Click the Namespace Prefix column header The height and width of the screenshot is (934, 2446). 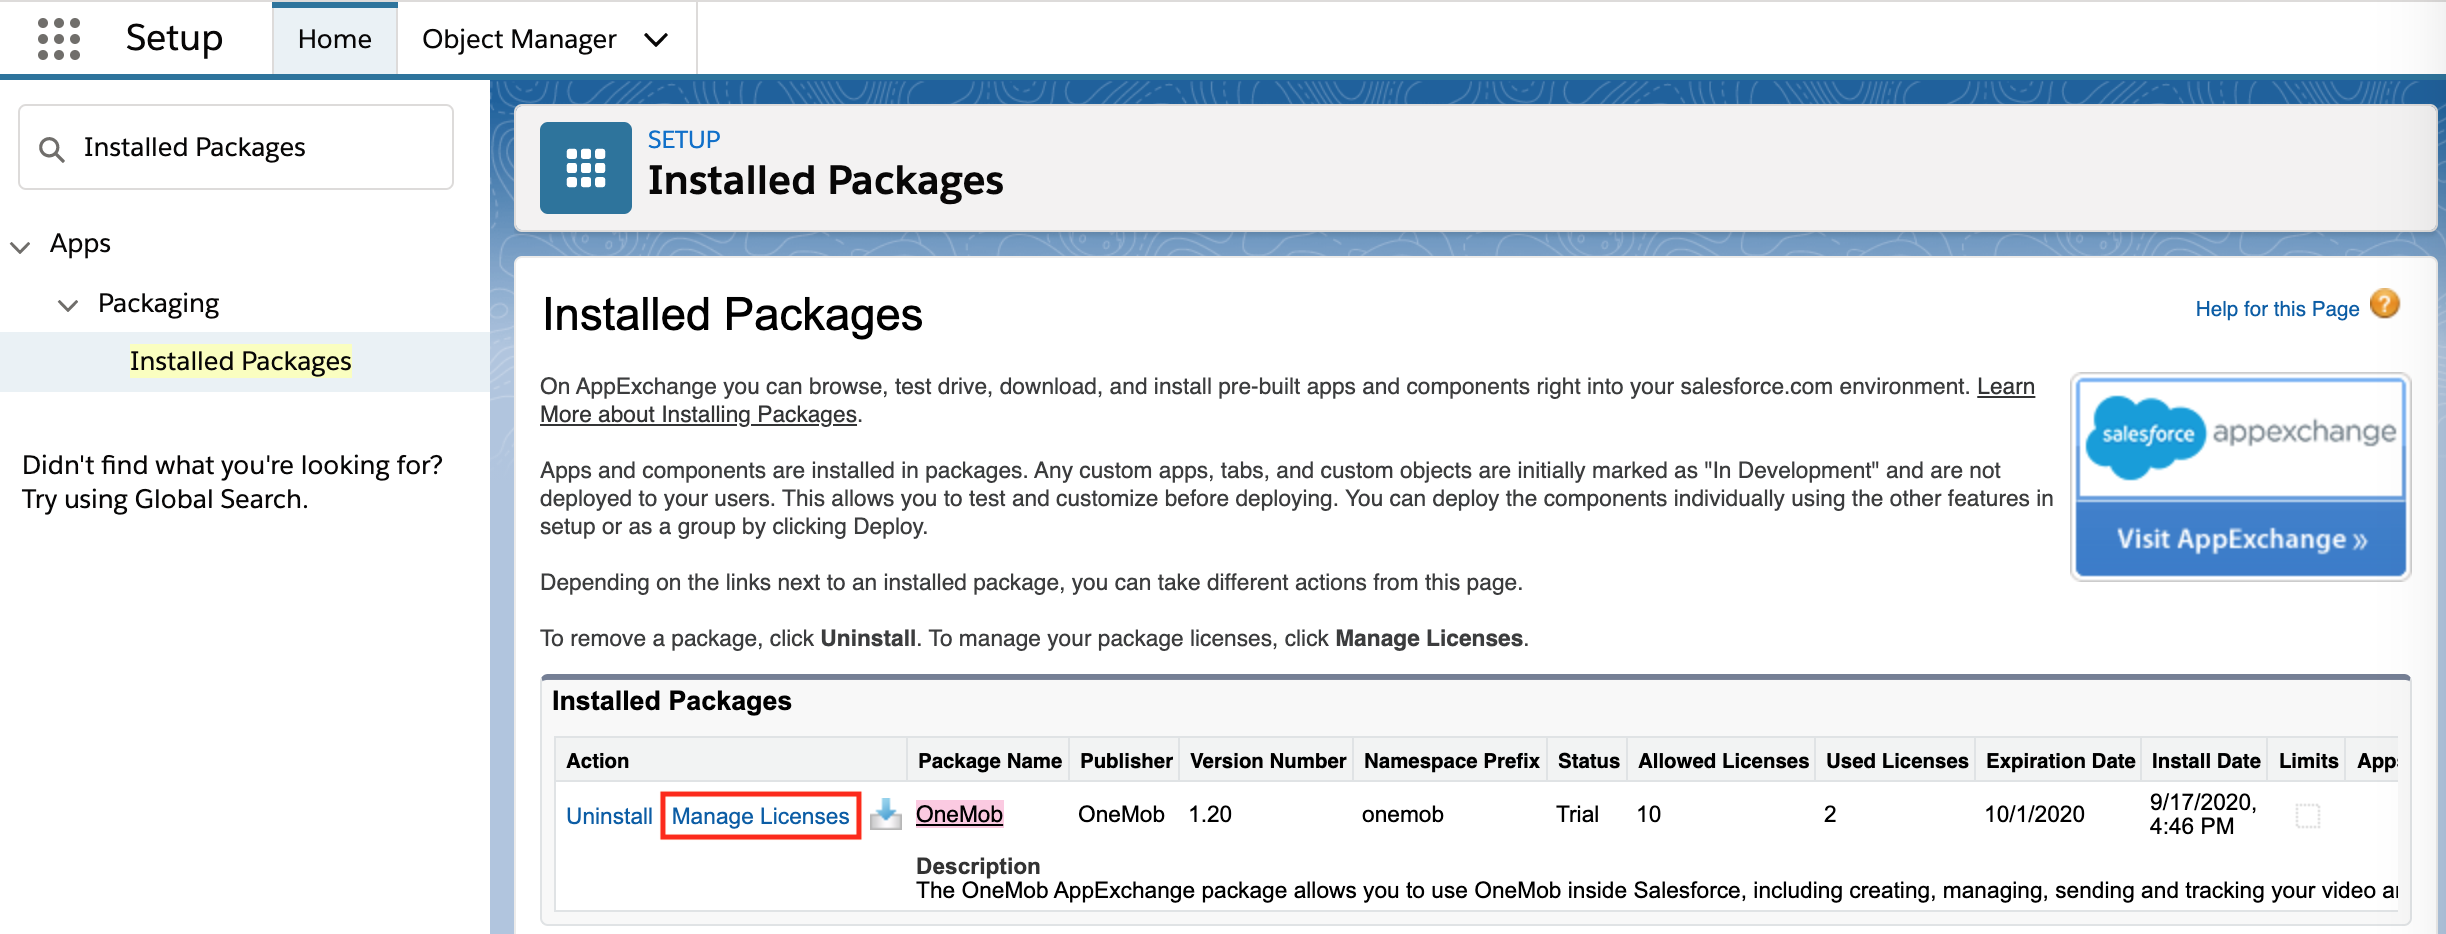click(1451, 761)
